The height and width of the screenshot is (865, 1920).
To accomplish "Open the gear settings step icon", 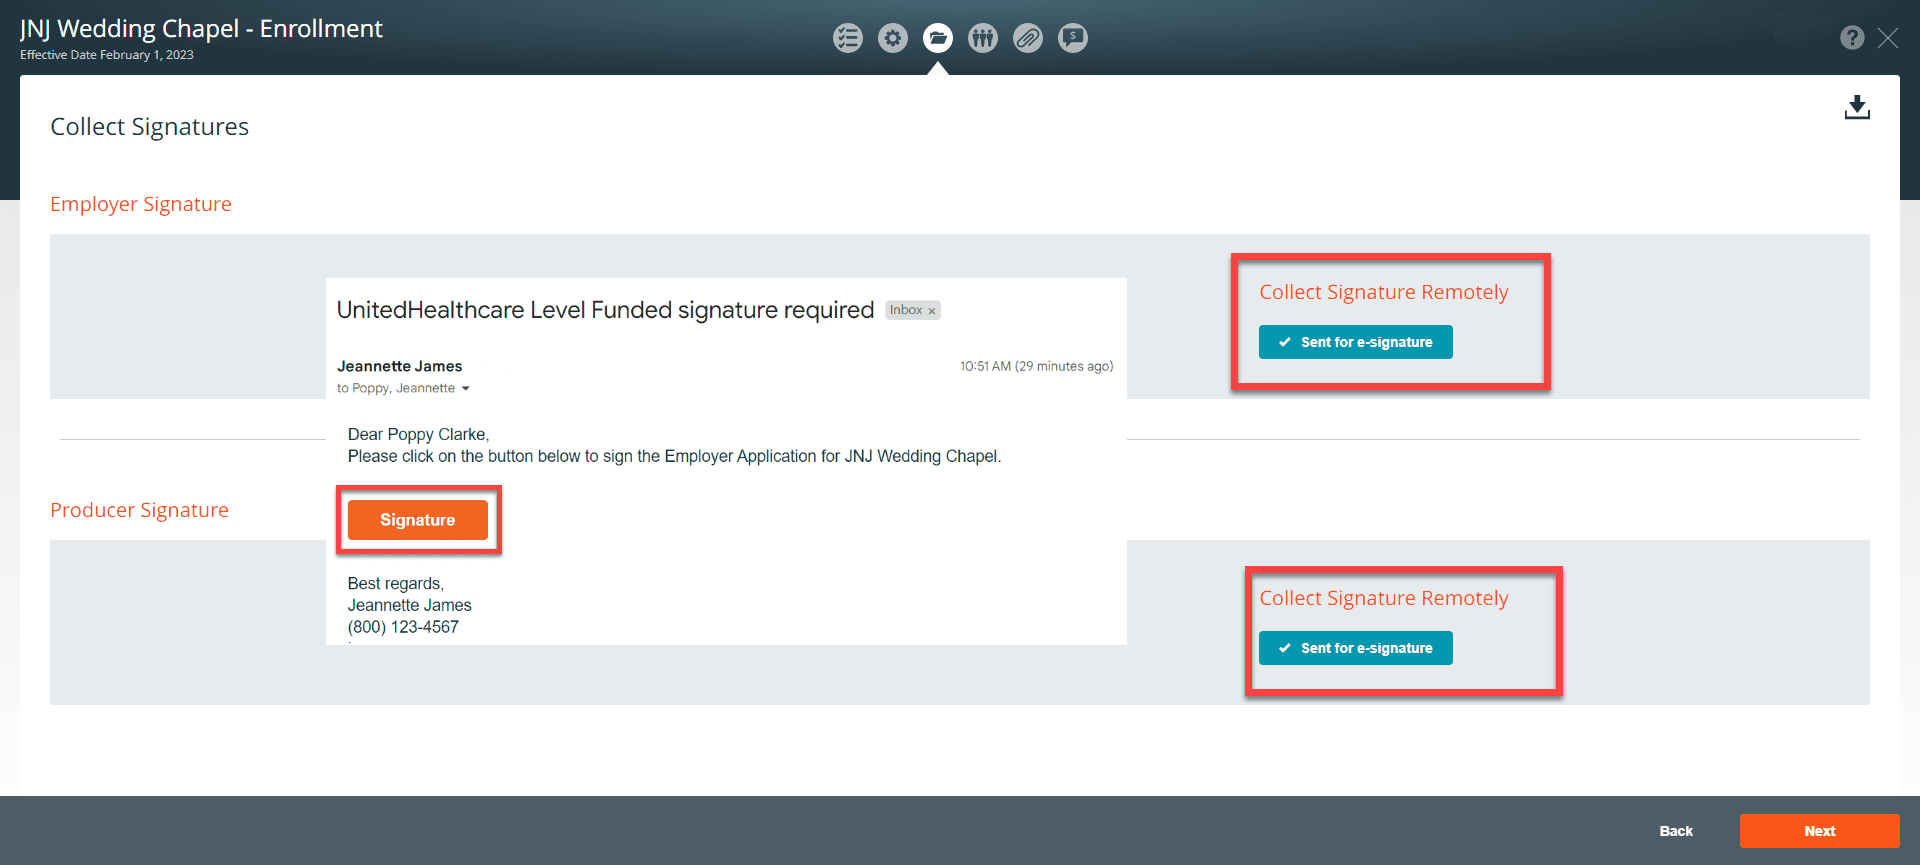I will point(893,38).
